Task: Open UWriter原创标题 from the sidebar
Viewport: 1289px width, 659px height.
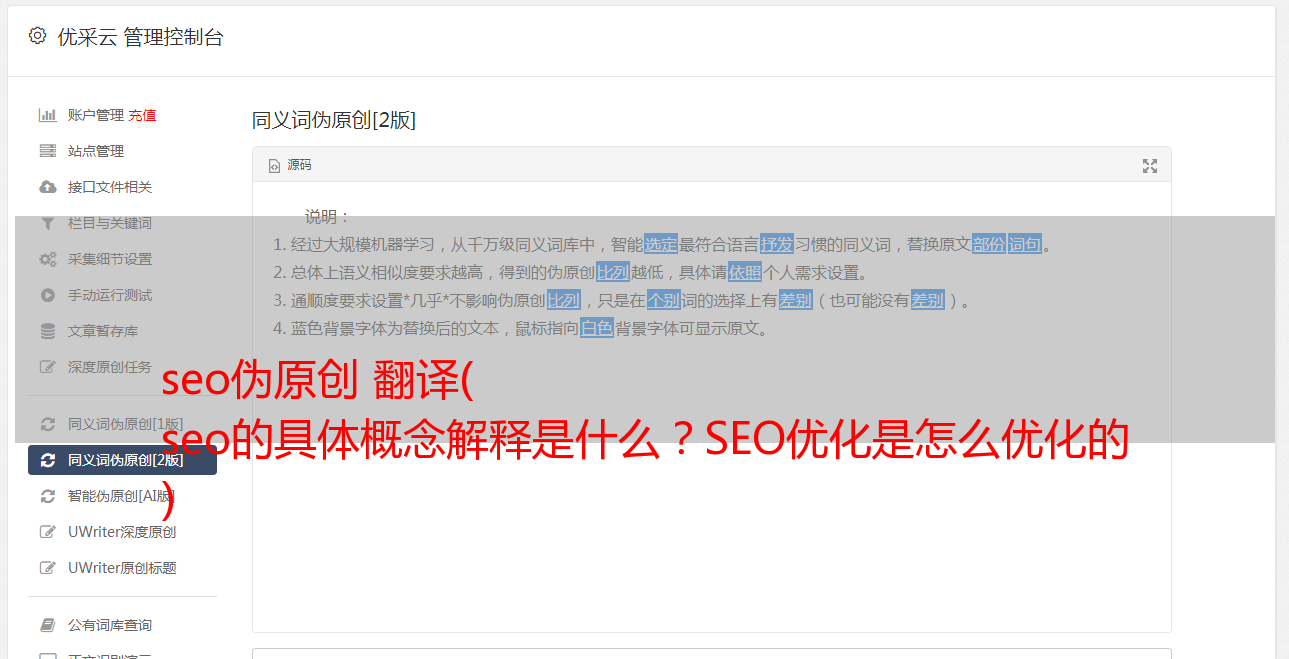Action: [122, 568]
